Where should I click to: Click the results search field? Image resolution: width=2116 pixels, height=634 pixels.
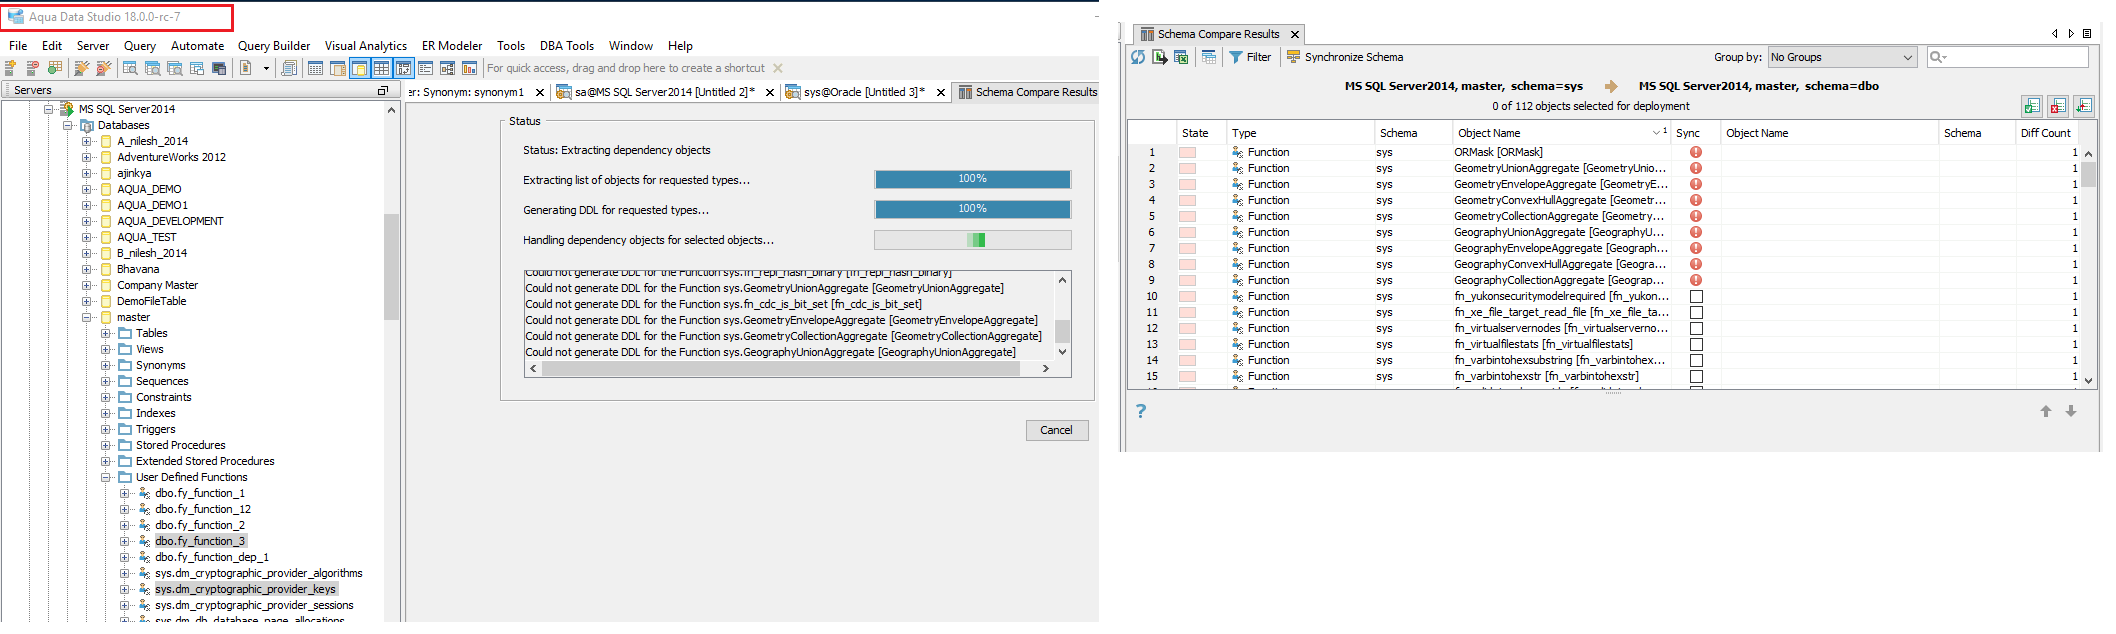(x=2008, y=57)
